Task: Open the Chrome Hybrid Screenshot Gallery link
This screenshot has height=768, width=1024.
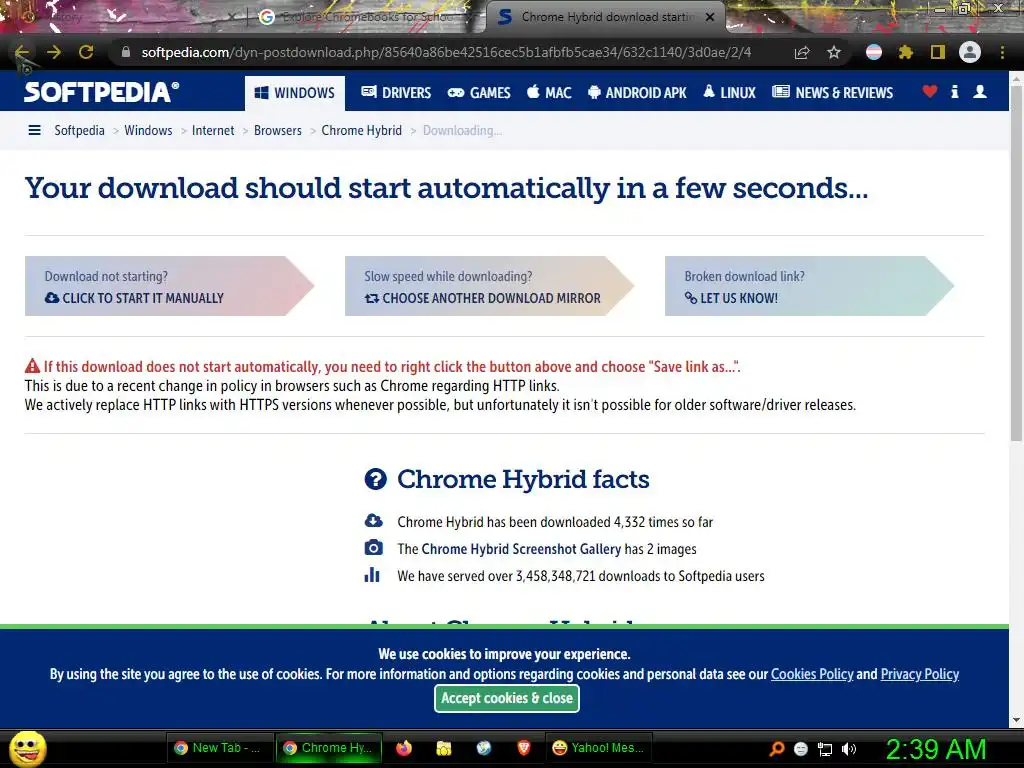Action: click(521, 549)
